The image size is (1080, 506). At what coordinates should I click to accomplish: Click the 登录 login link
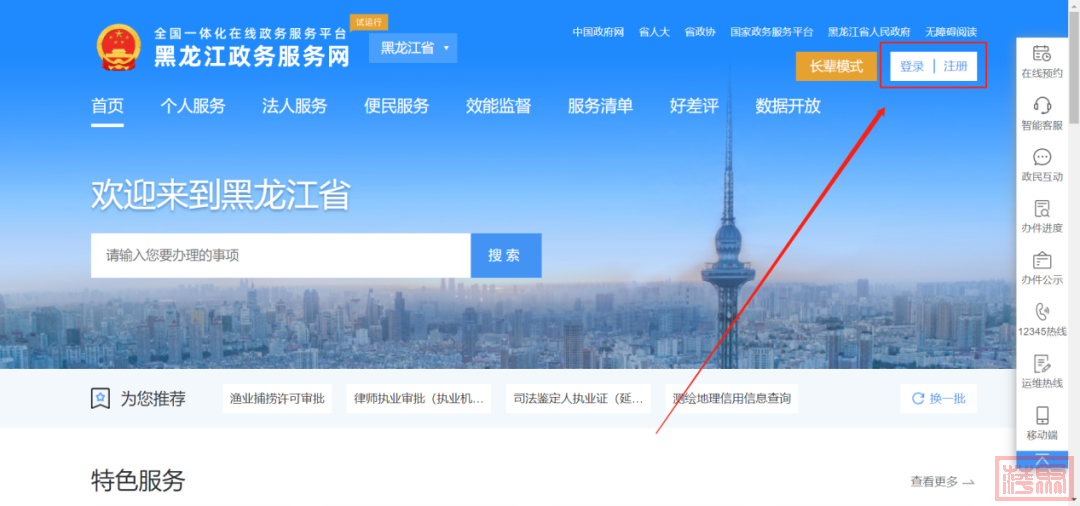pos(912,67)
